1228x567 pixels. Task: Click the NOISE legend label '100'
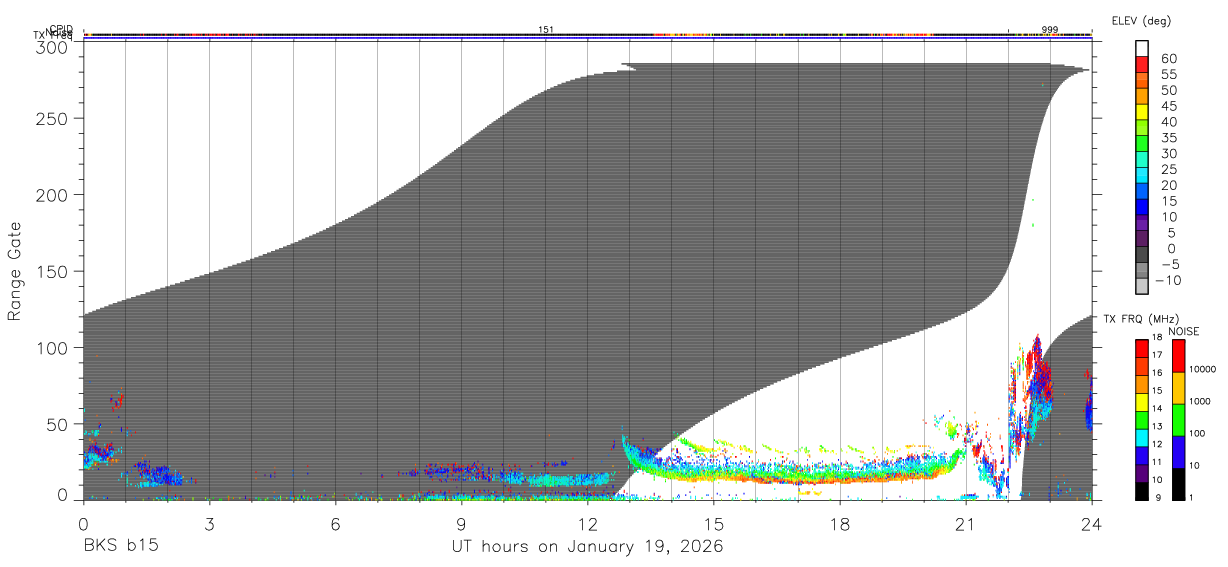[x=1197, y=433]
